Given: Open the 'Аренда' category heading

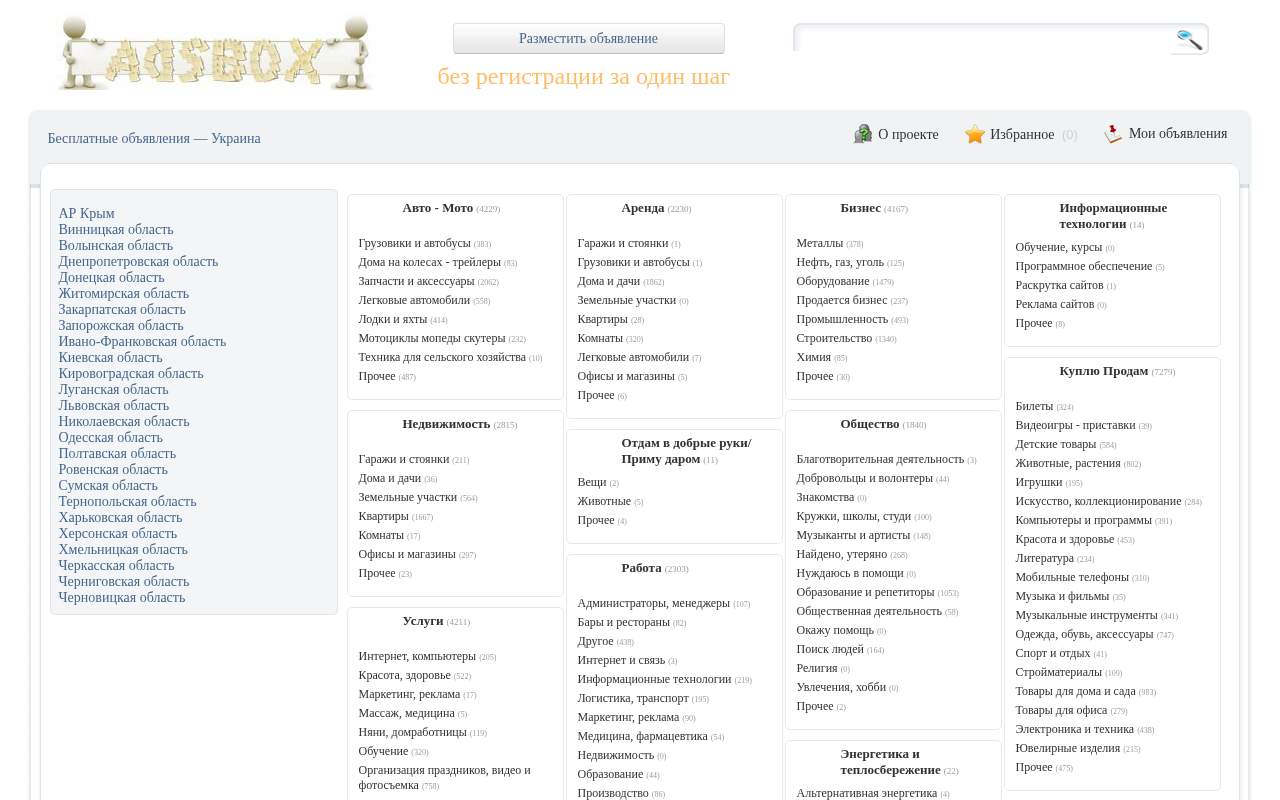Looking at the screenshot, I should (642, 208).
